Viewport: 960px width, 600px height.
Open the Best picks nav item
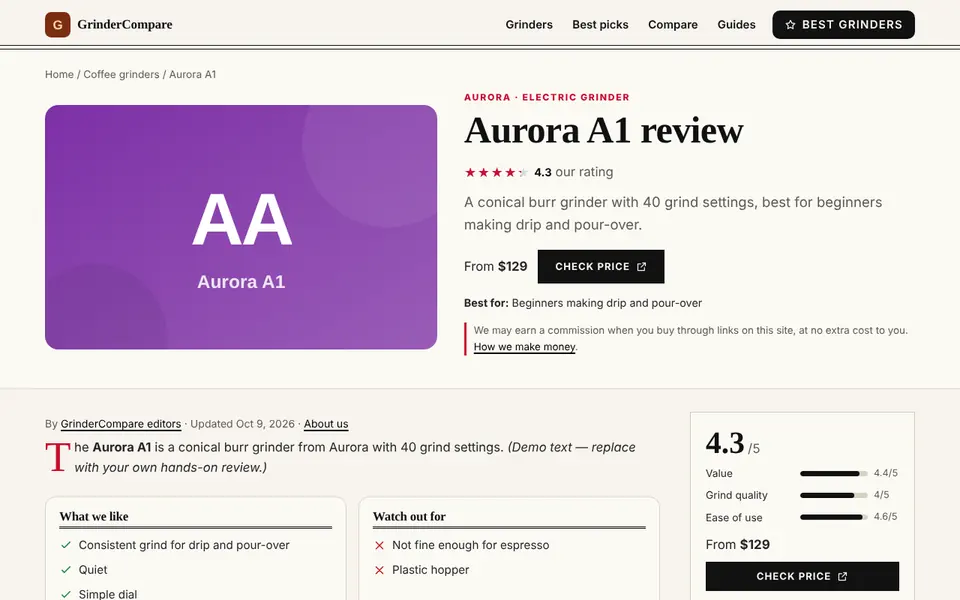point(600,24)
